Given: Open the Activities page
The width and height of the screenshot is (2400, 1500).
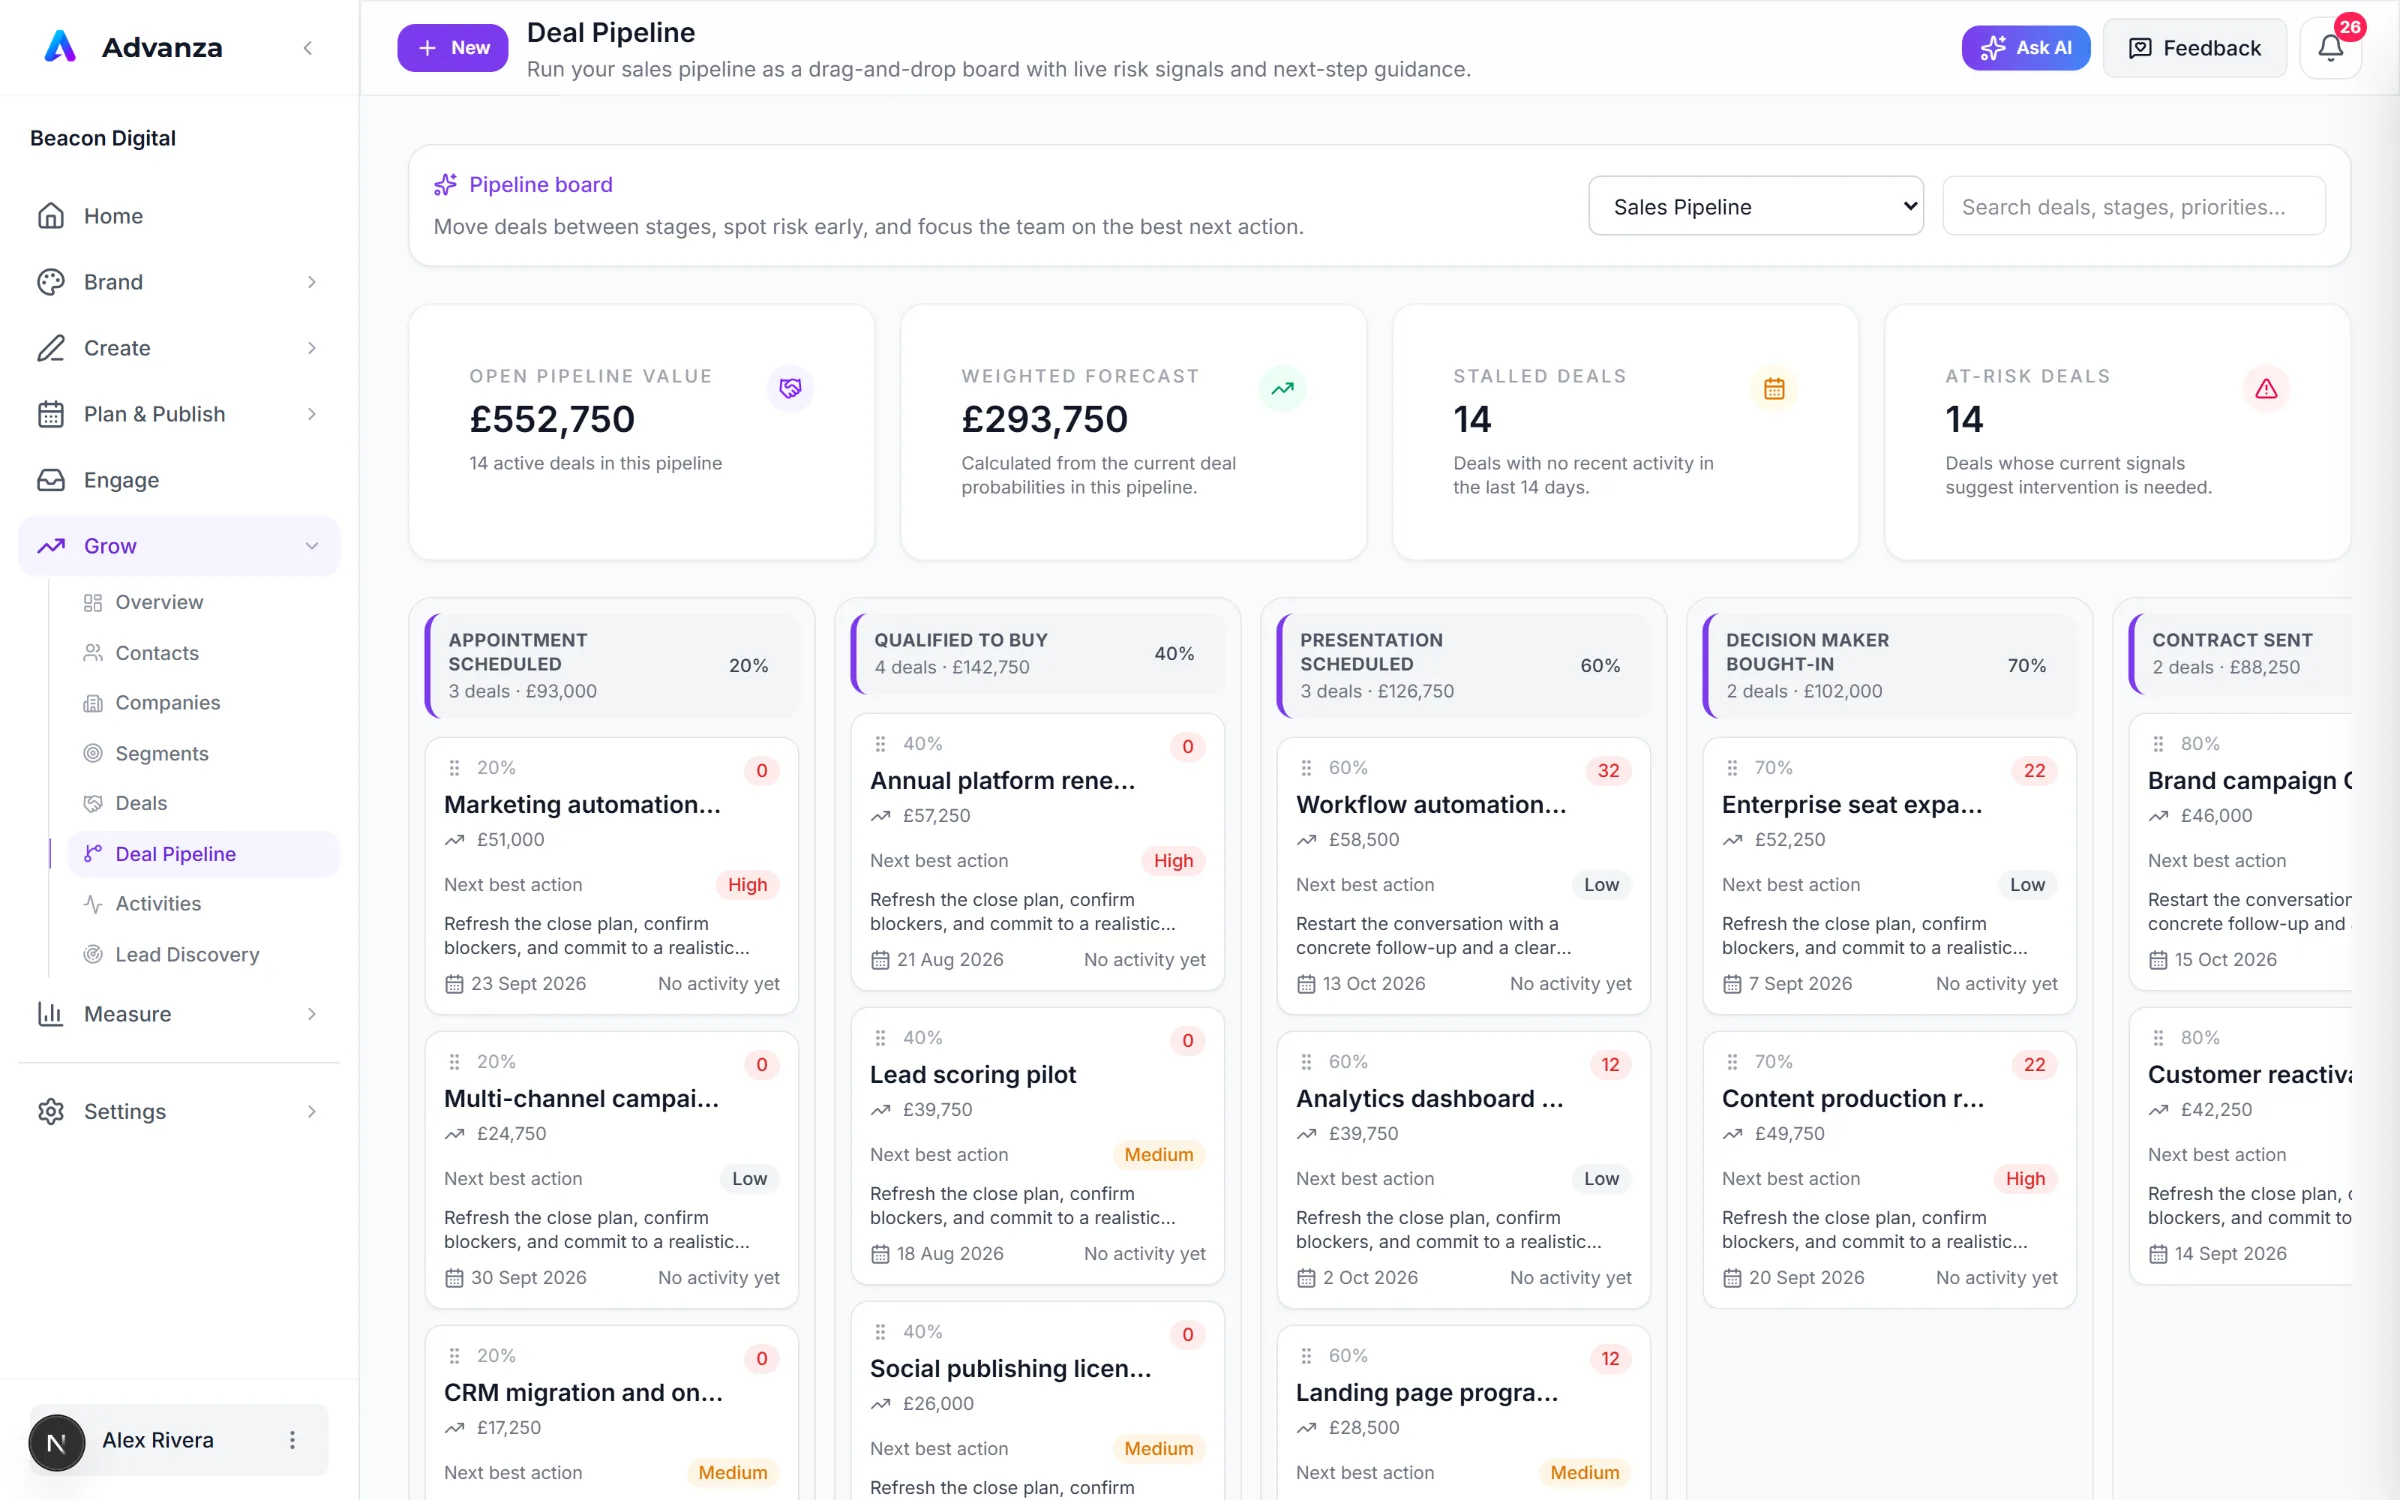Looking at the screenshot, I should click(204, 904).
